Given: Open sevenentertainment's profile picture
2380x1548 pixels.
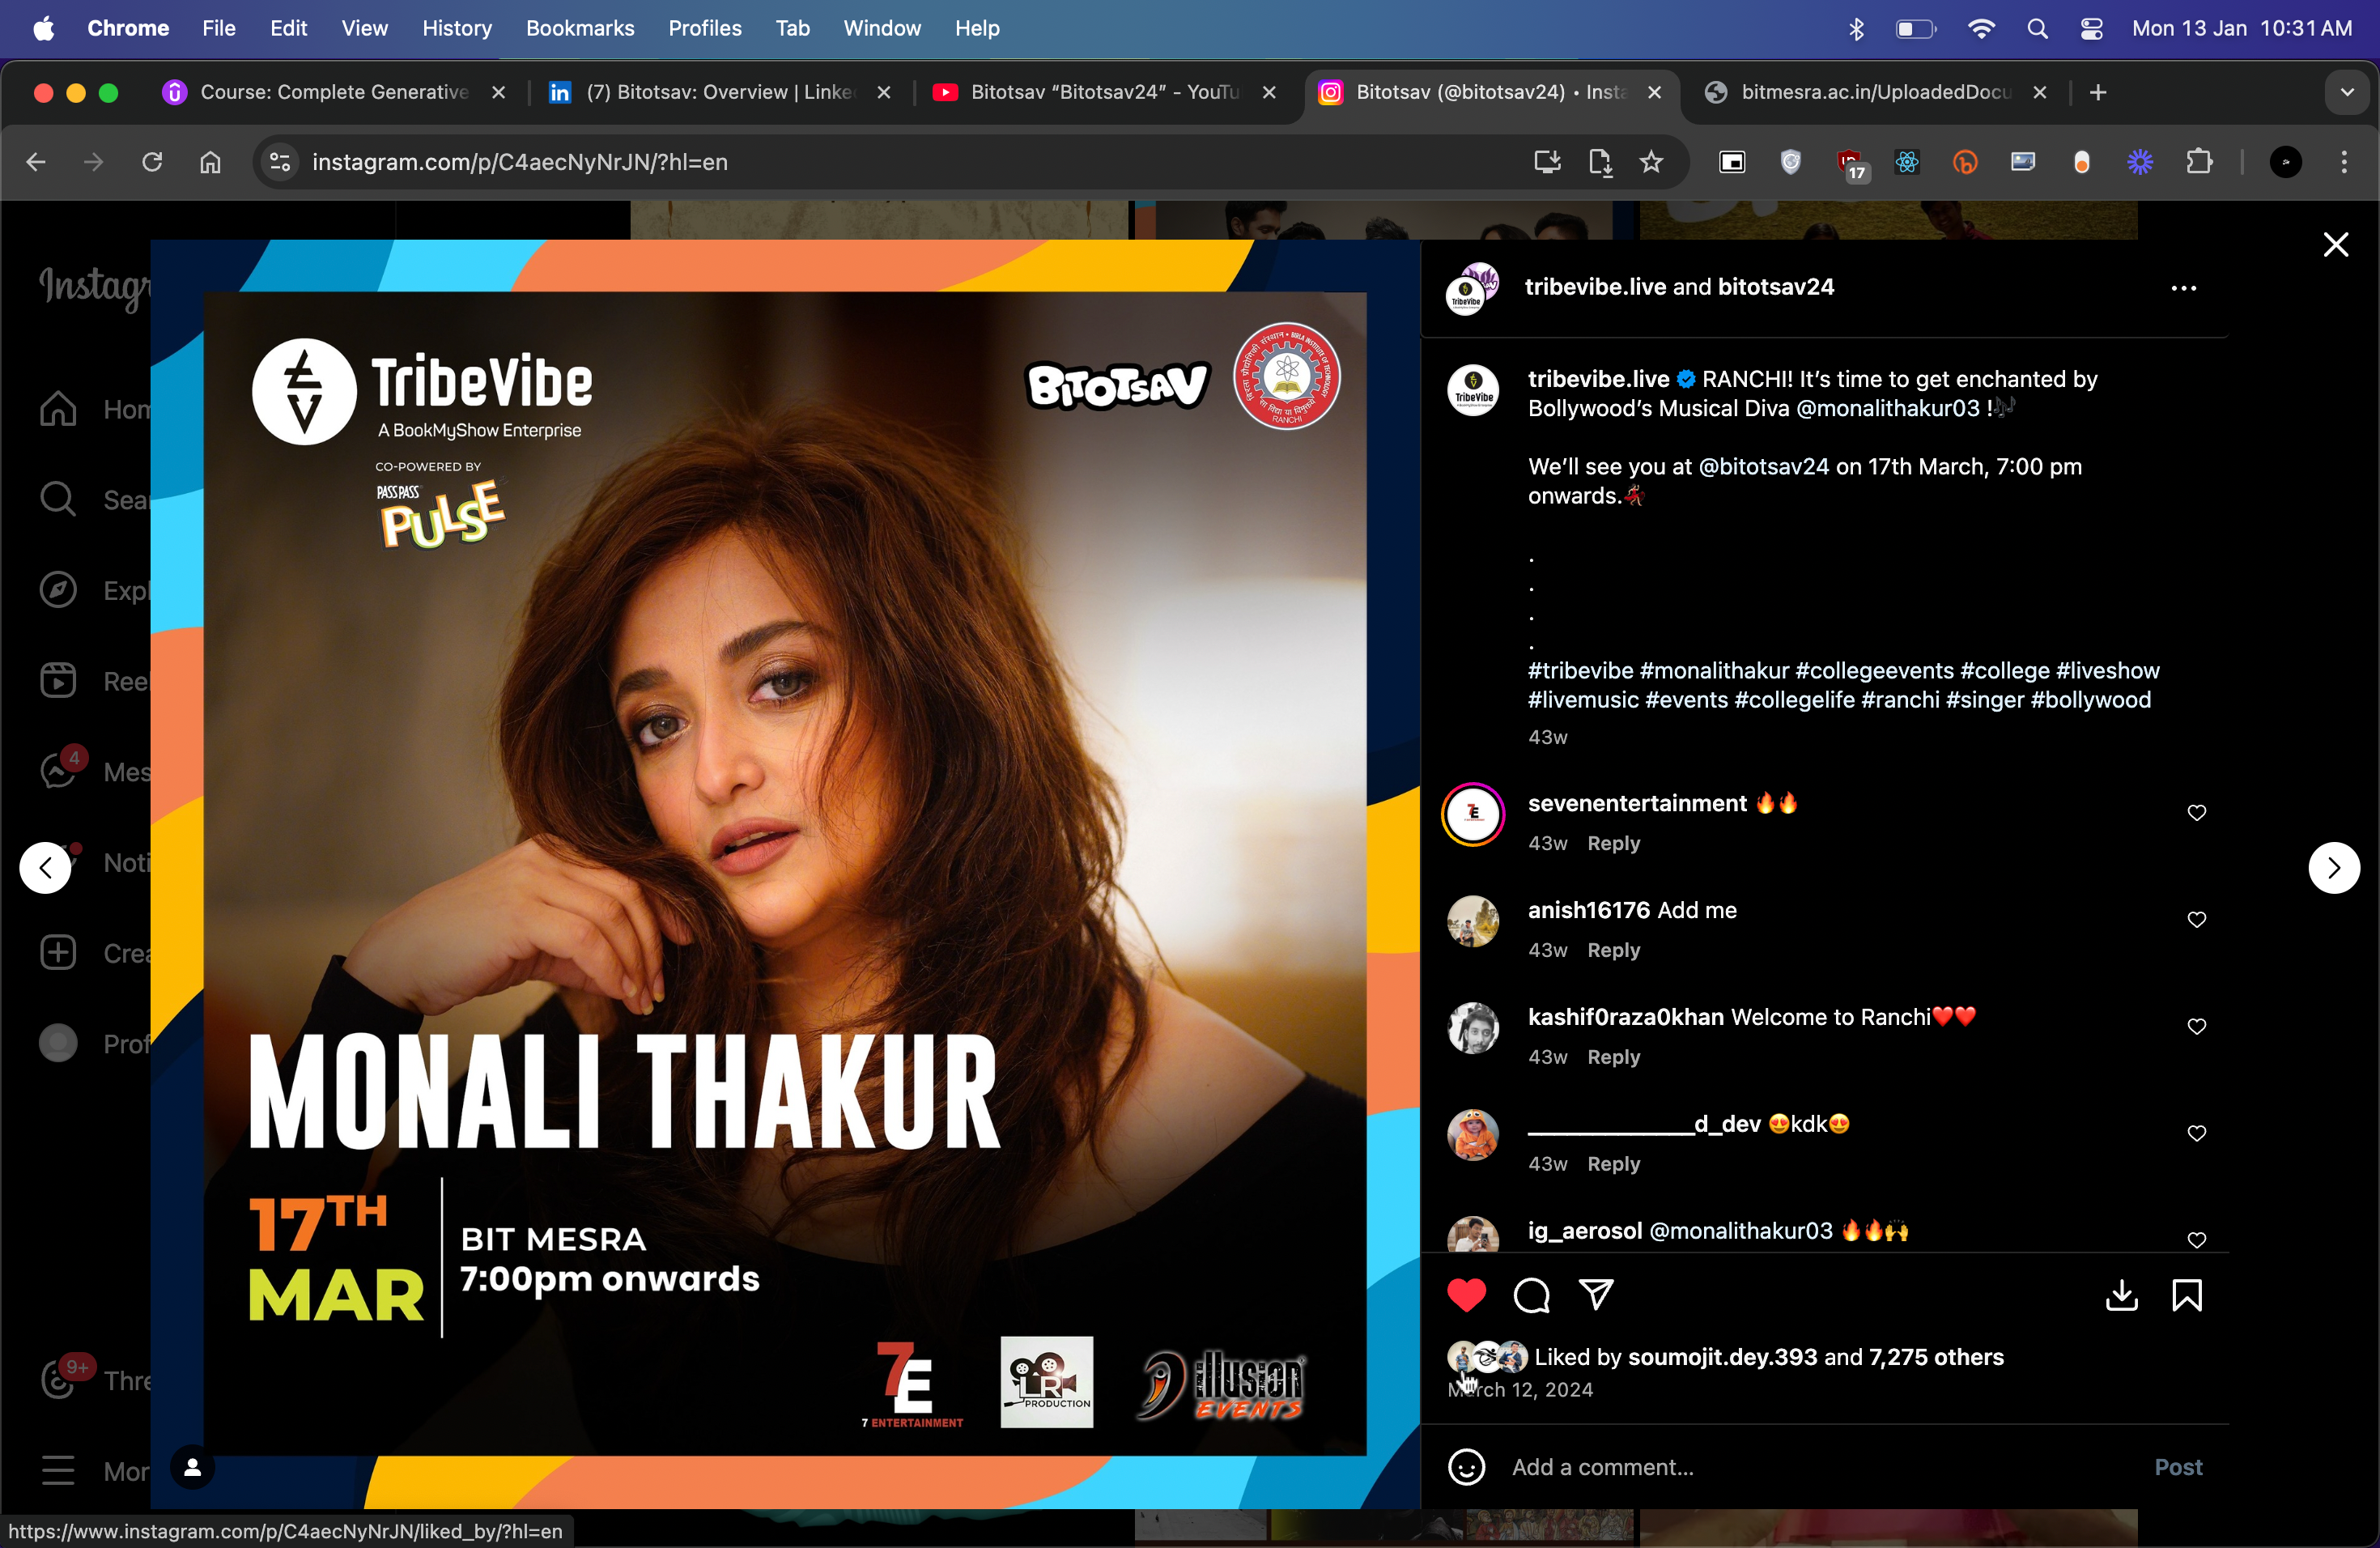Looking at the screenshot, I should 1472,814.
